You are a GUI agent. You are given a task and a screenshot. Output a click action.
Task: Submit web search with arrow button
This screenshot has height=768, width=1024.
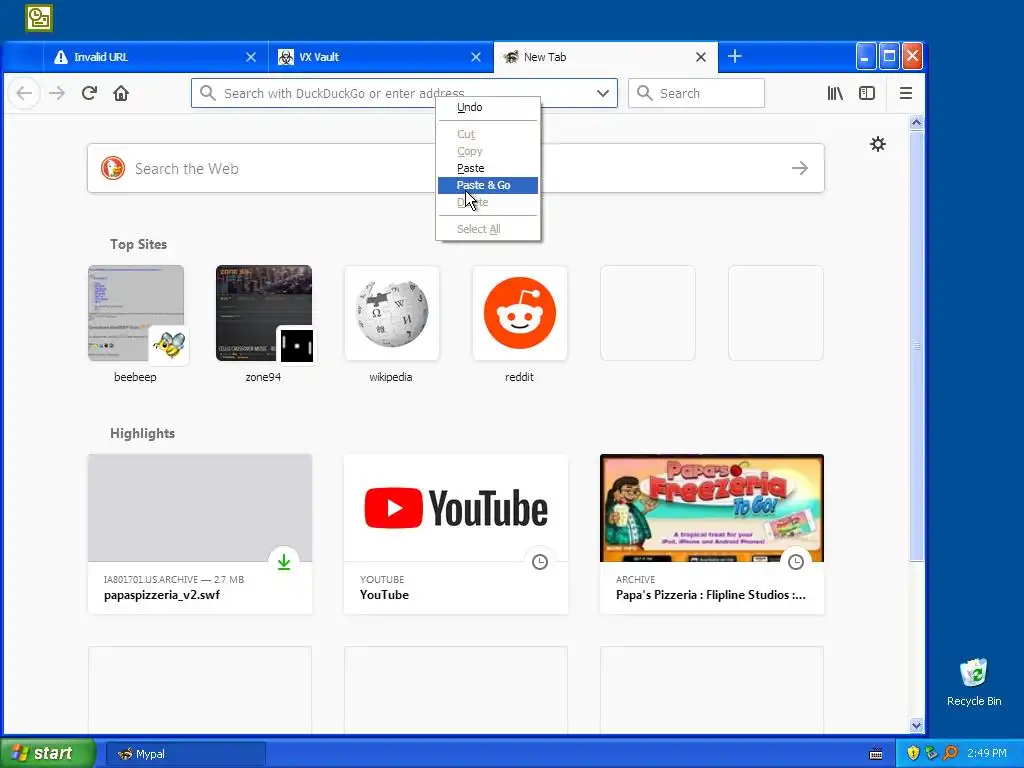click(x=800, y=168)
